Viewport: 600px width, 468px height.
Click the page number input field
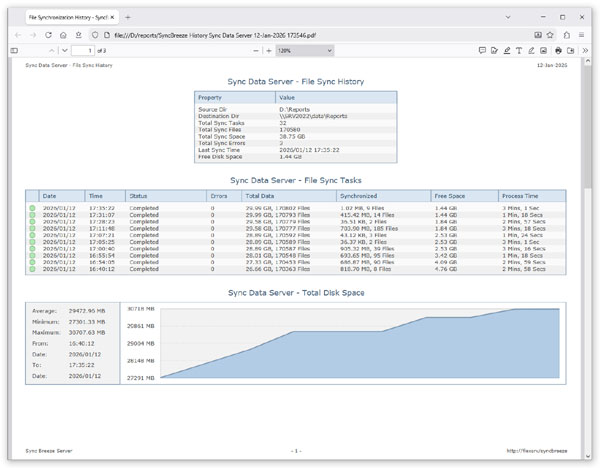[83, 51]
